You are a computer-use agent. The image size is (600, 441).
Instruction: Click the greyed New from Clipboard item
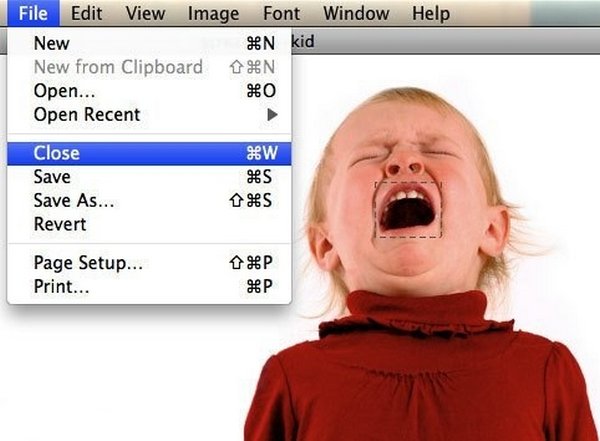tap(149, 67)
